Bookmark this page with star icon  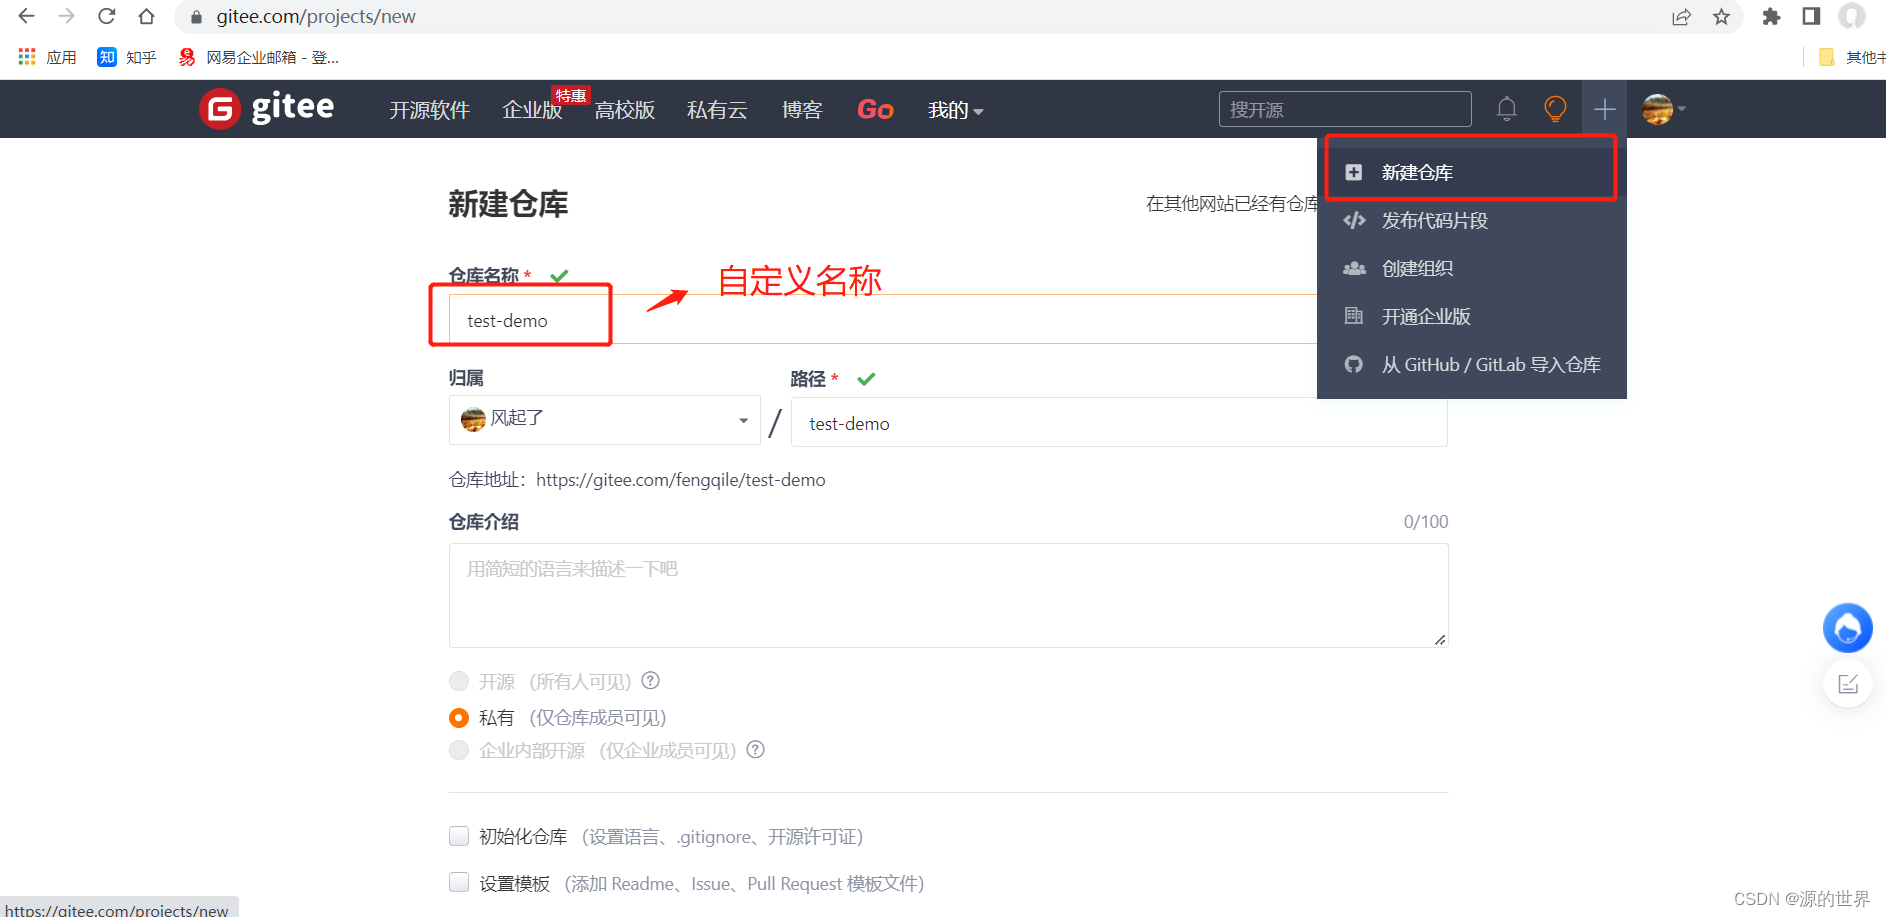tap(1721, 17)
